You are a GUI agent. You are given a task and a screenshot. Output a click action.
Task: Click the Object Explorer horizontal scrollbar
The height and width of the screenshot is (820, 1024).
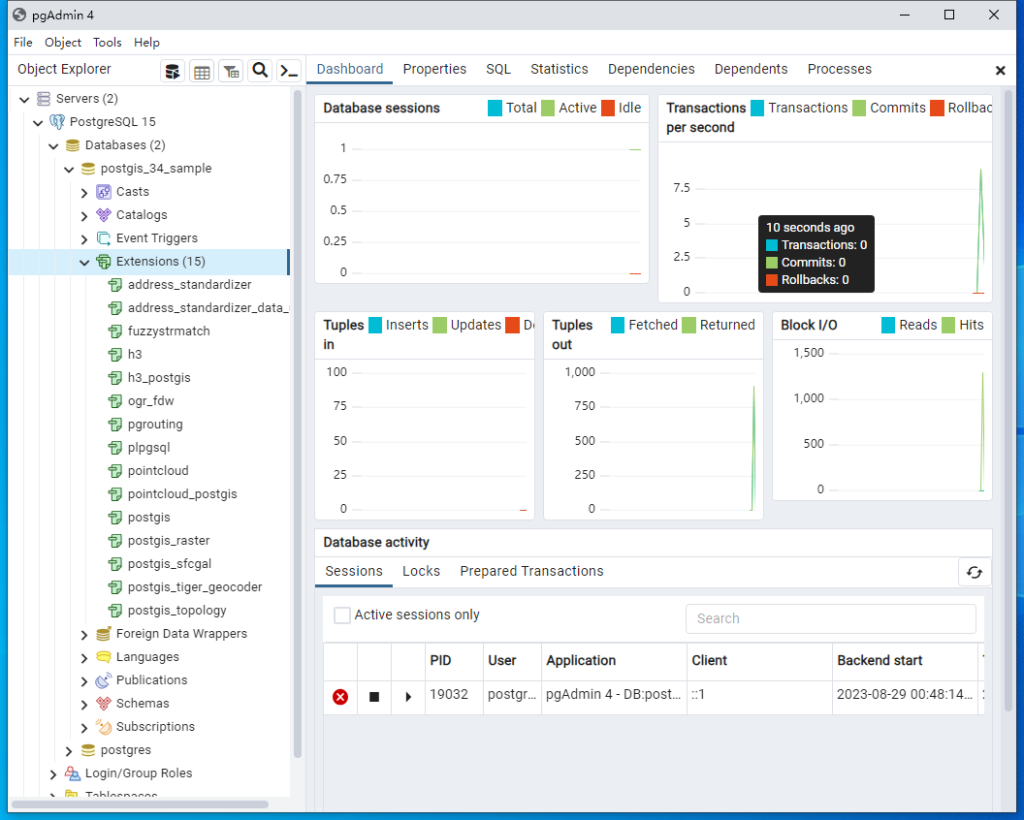(x=140, y=804)
